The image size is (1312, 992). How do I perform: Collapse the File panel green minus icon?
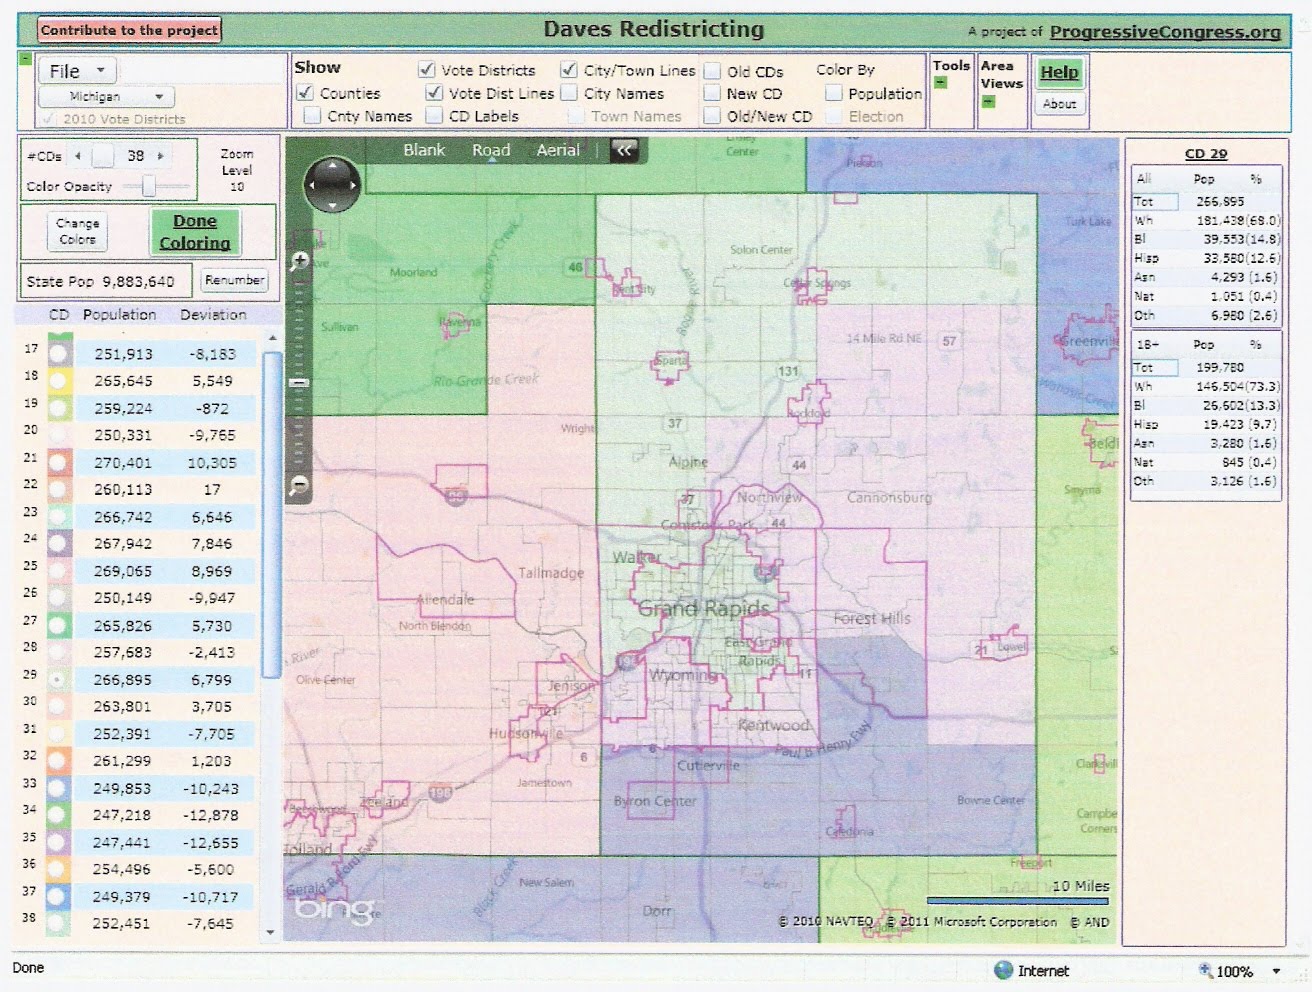26,59
